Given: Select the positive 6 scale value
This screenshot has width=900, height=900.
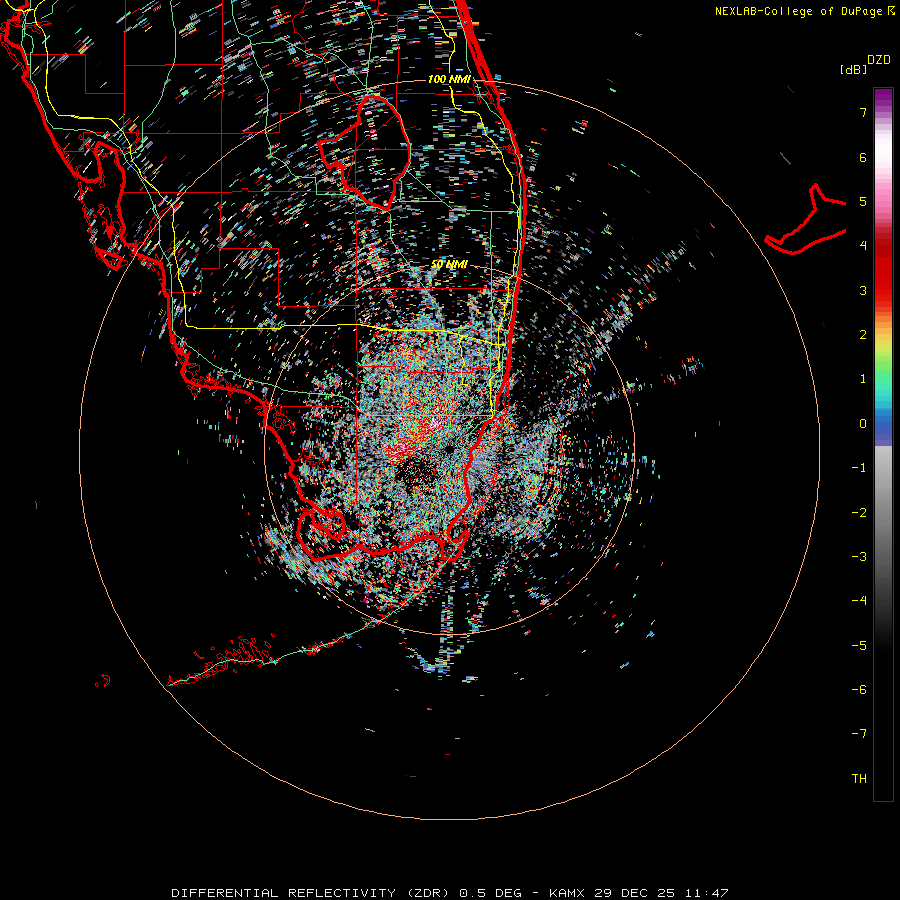Looking at the screenshot, I should click(863, 157).
